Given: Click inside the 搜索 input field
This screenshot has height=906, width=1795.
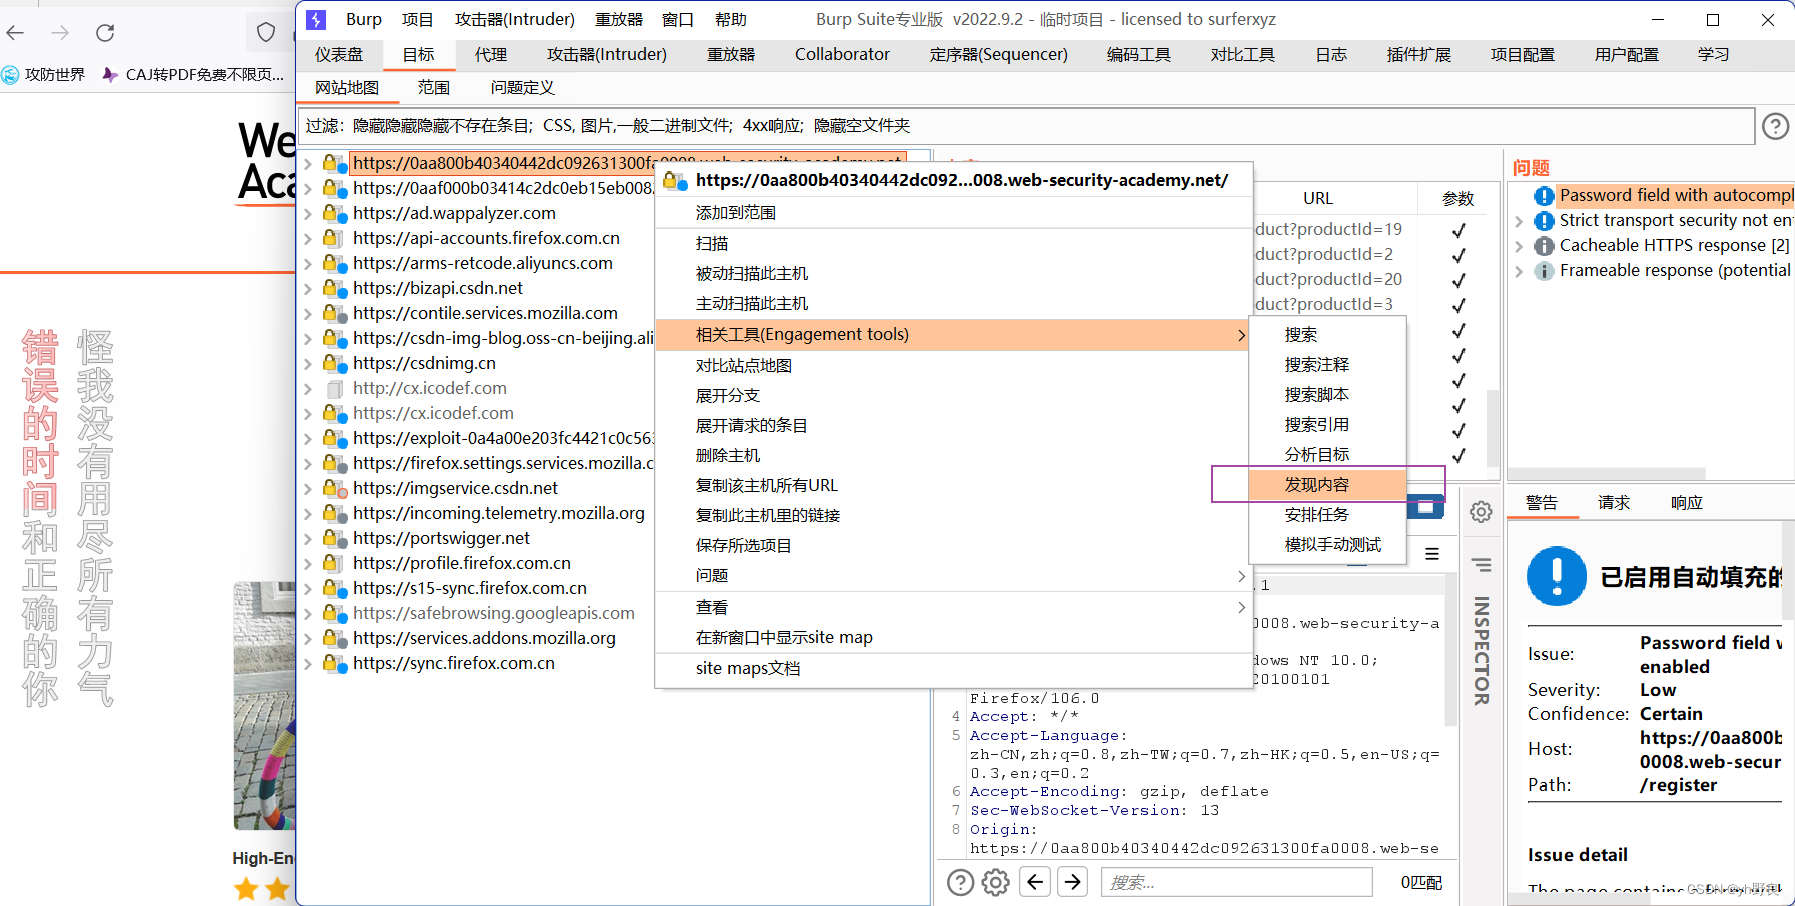Looking at the screenshot, I should coord(1236,882).
